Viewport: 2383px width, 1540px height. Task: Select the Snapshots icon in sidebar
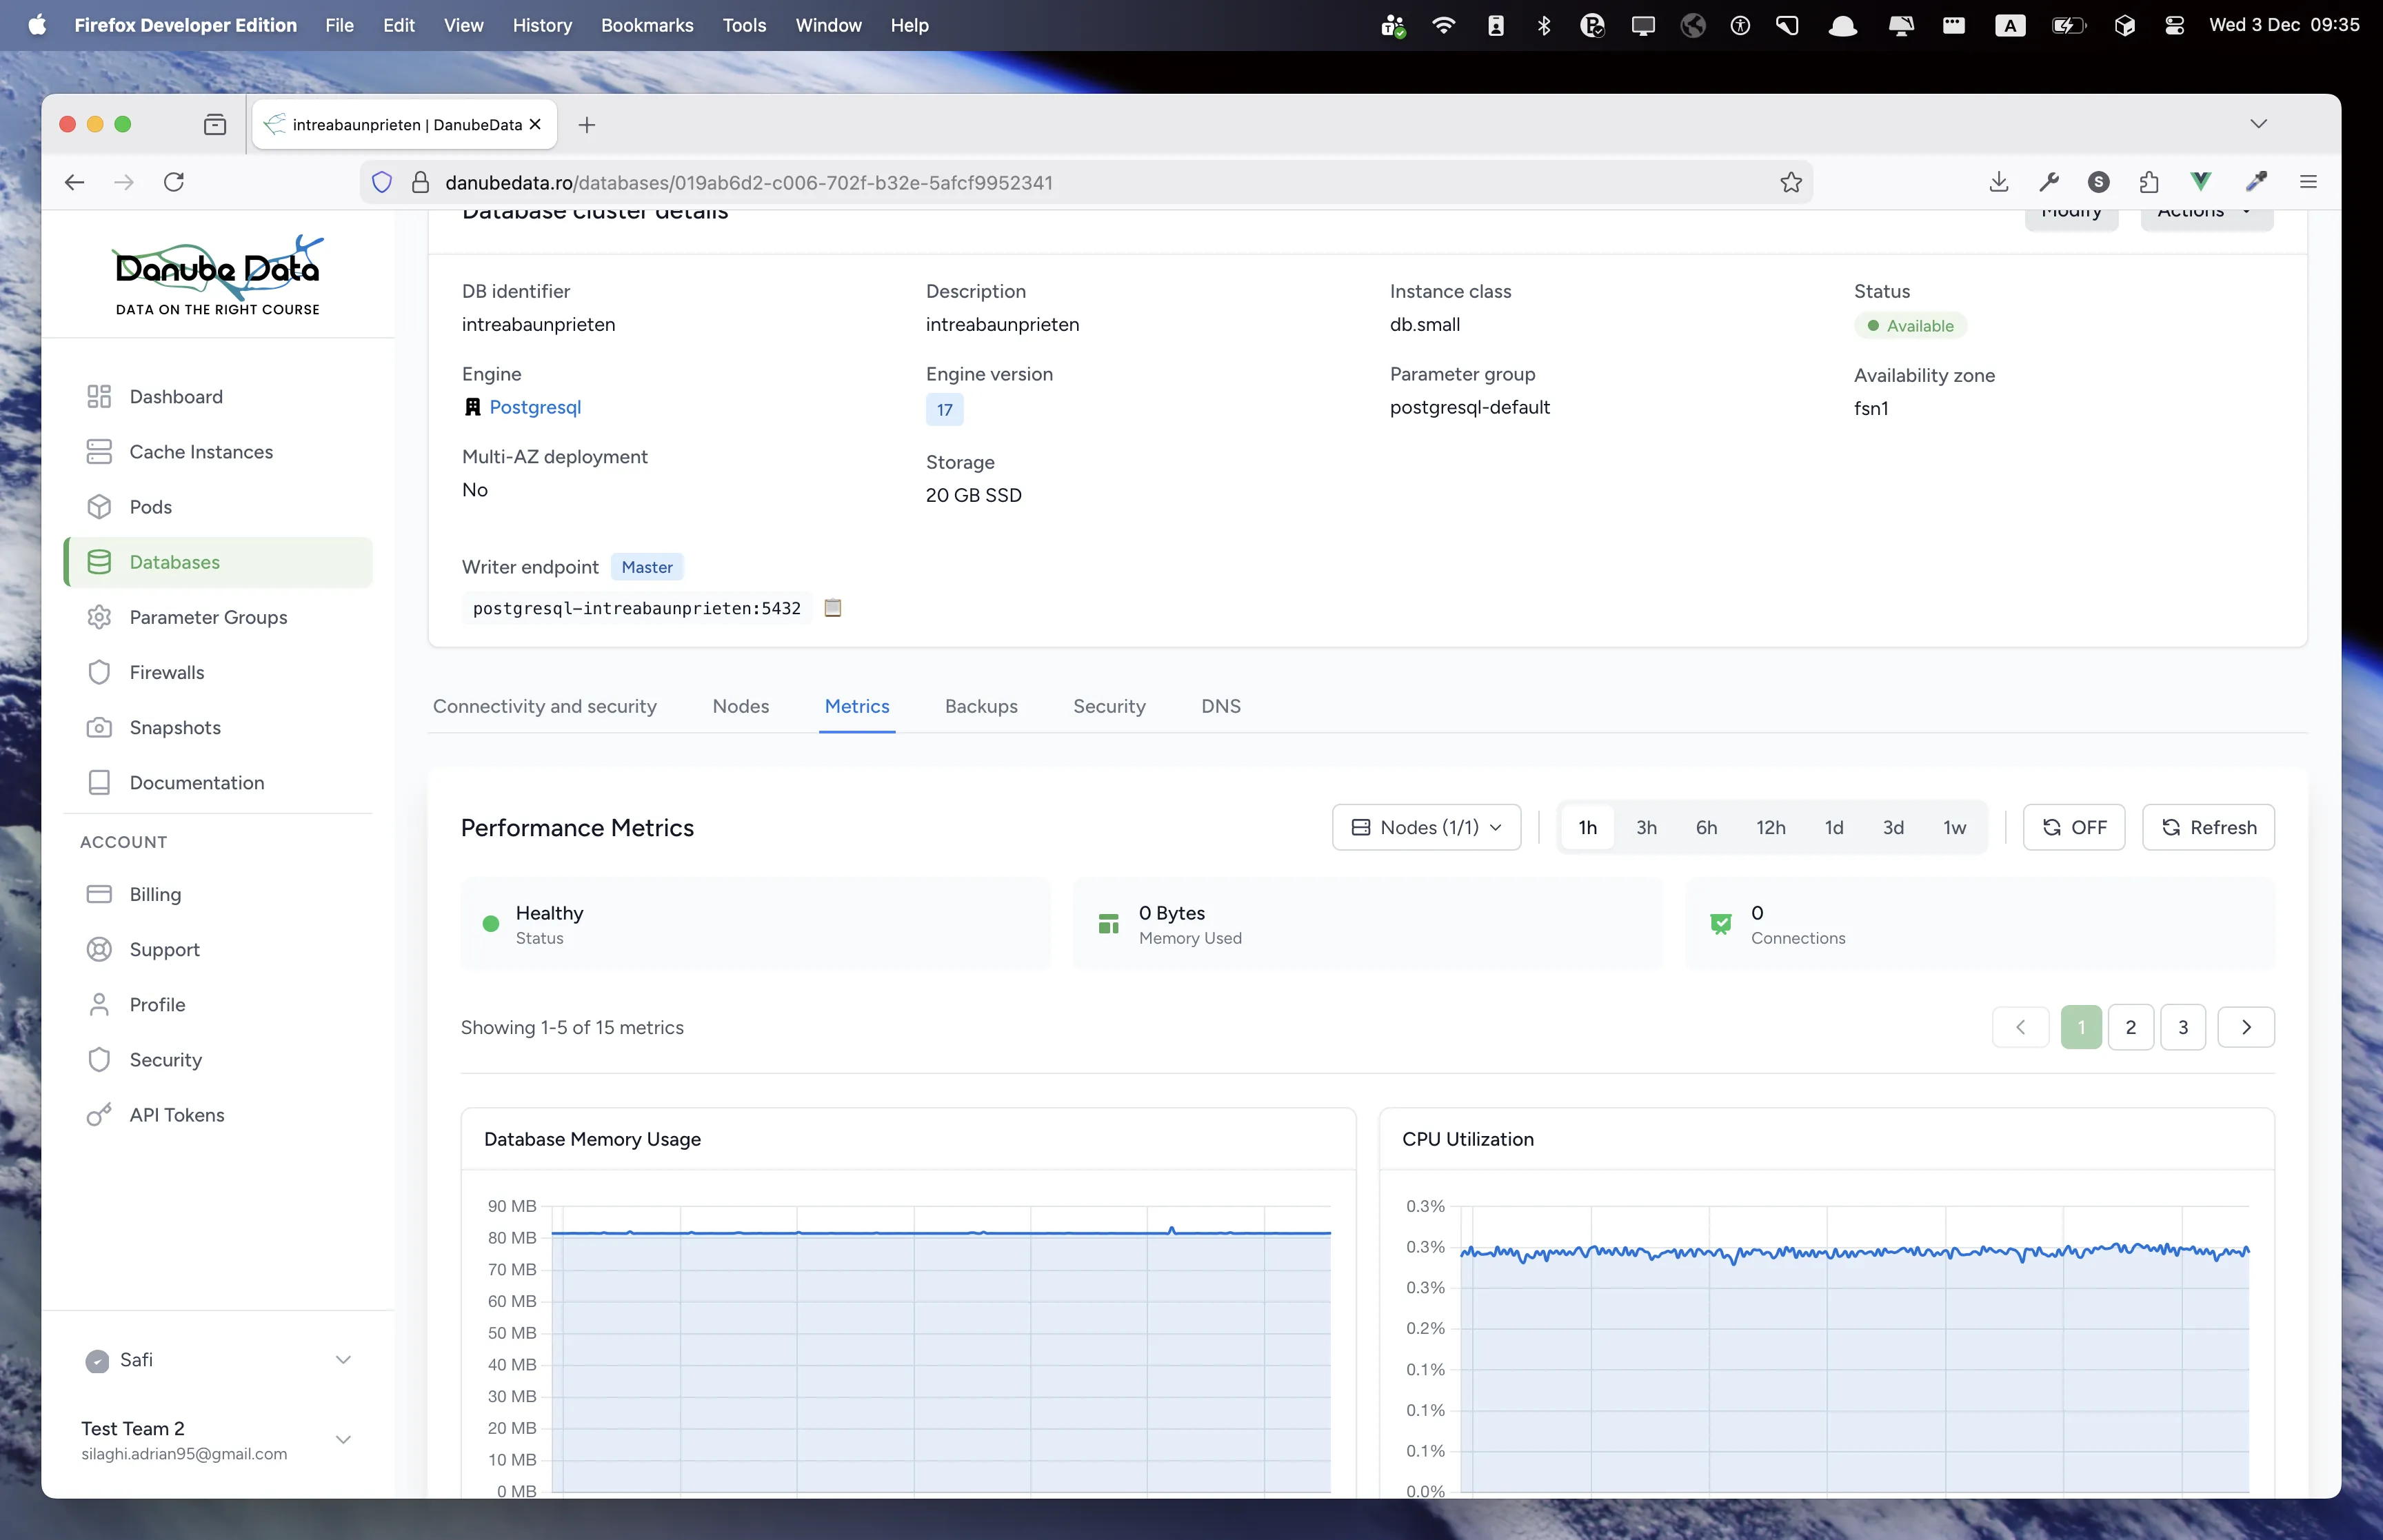coord(100,727)
